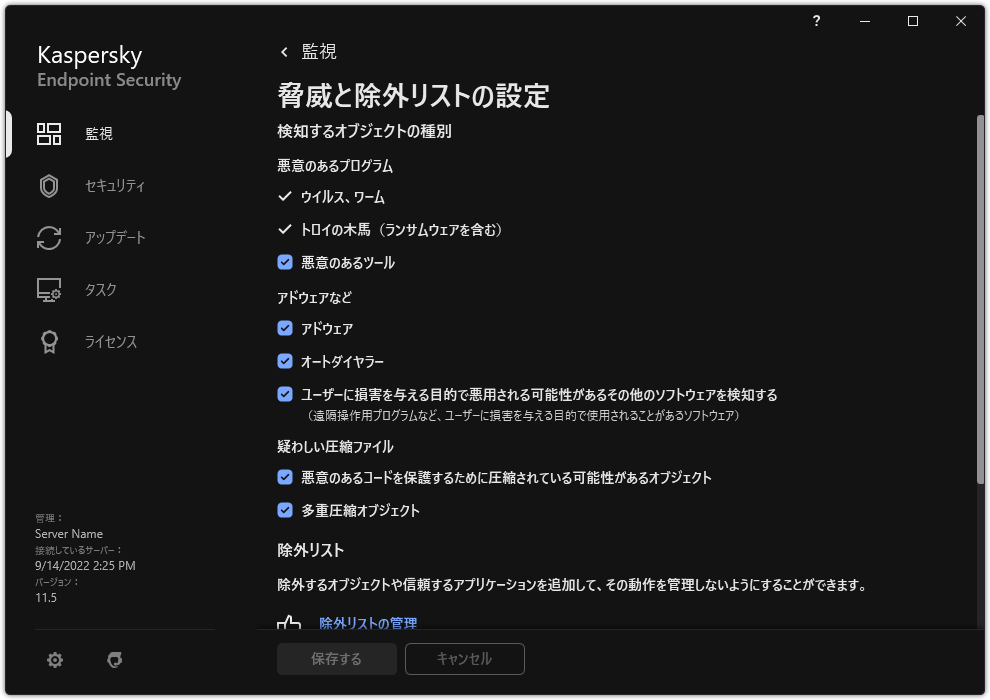
Task: Open help via the question mark icon
Action: [816, 21]
